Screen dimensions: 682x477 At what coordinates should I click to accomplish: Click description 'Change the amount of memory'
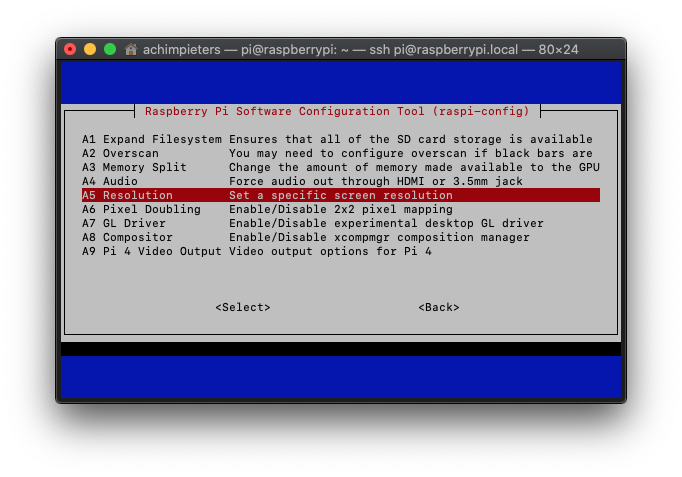coord(327,167)
